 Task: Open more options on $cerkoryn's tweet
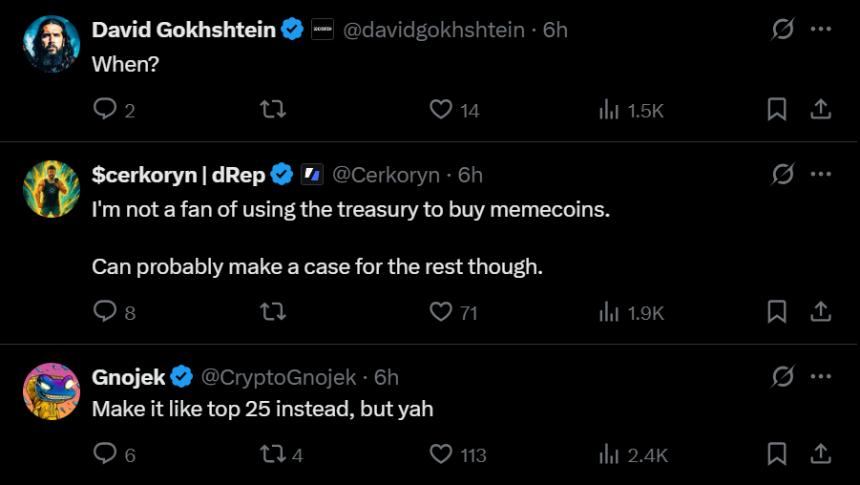pyautogui.click(x=821, y=175)
